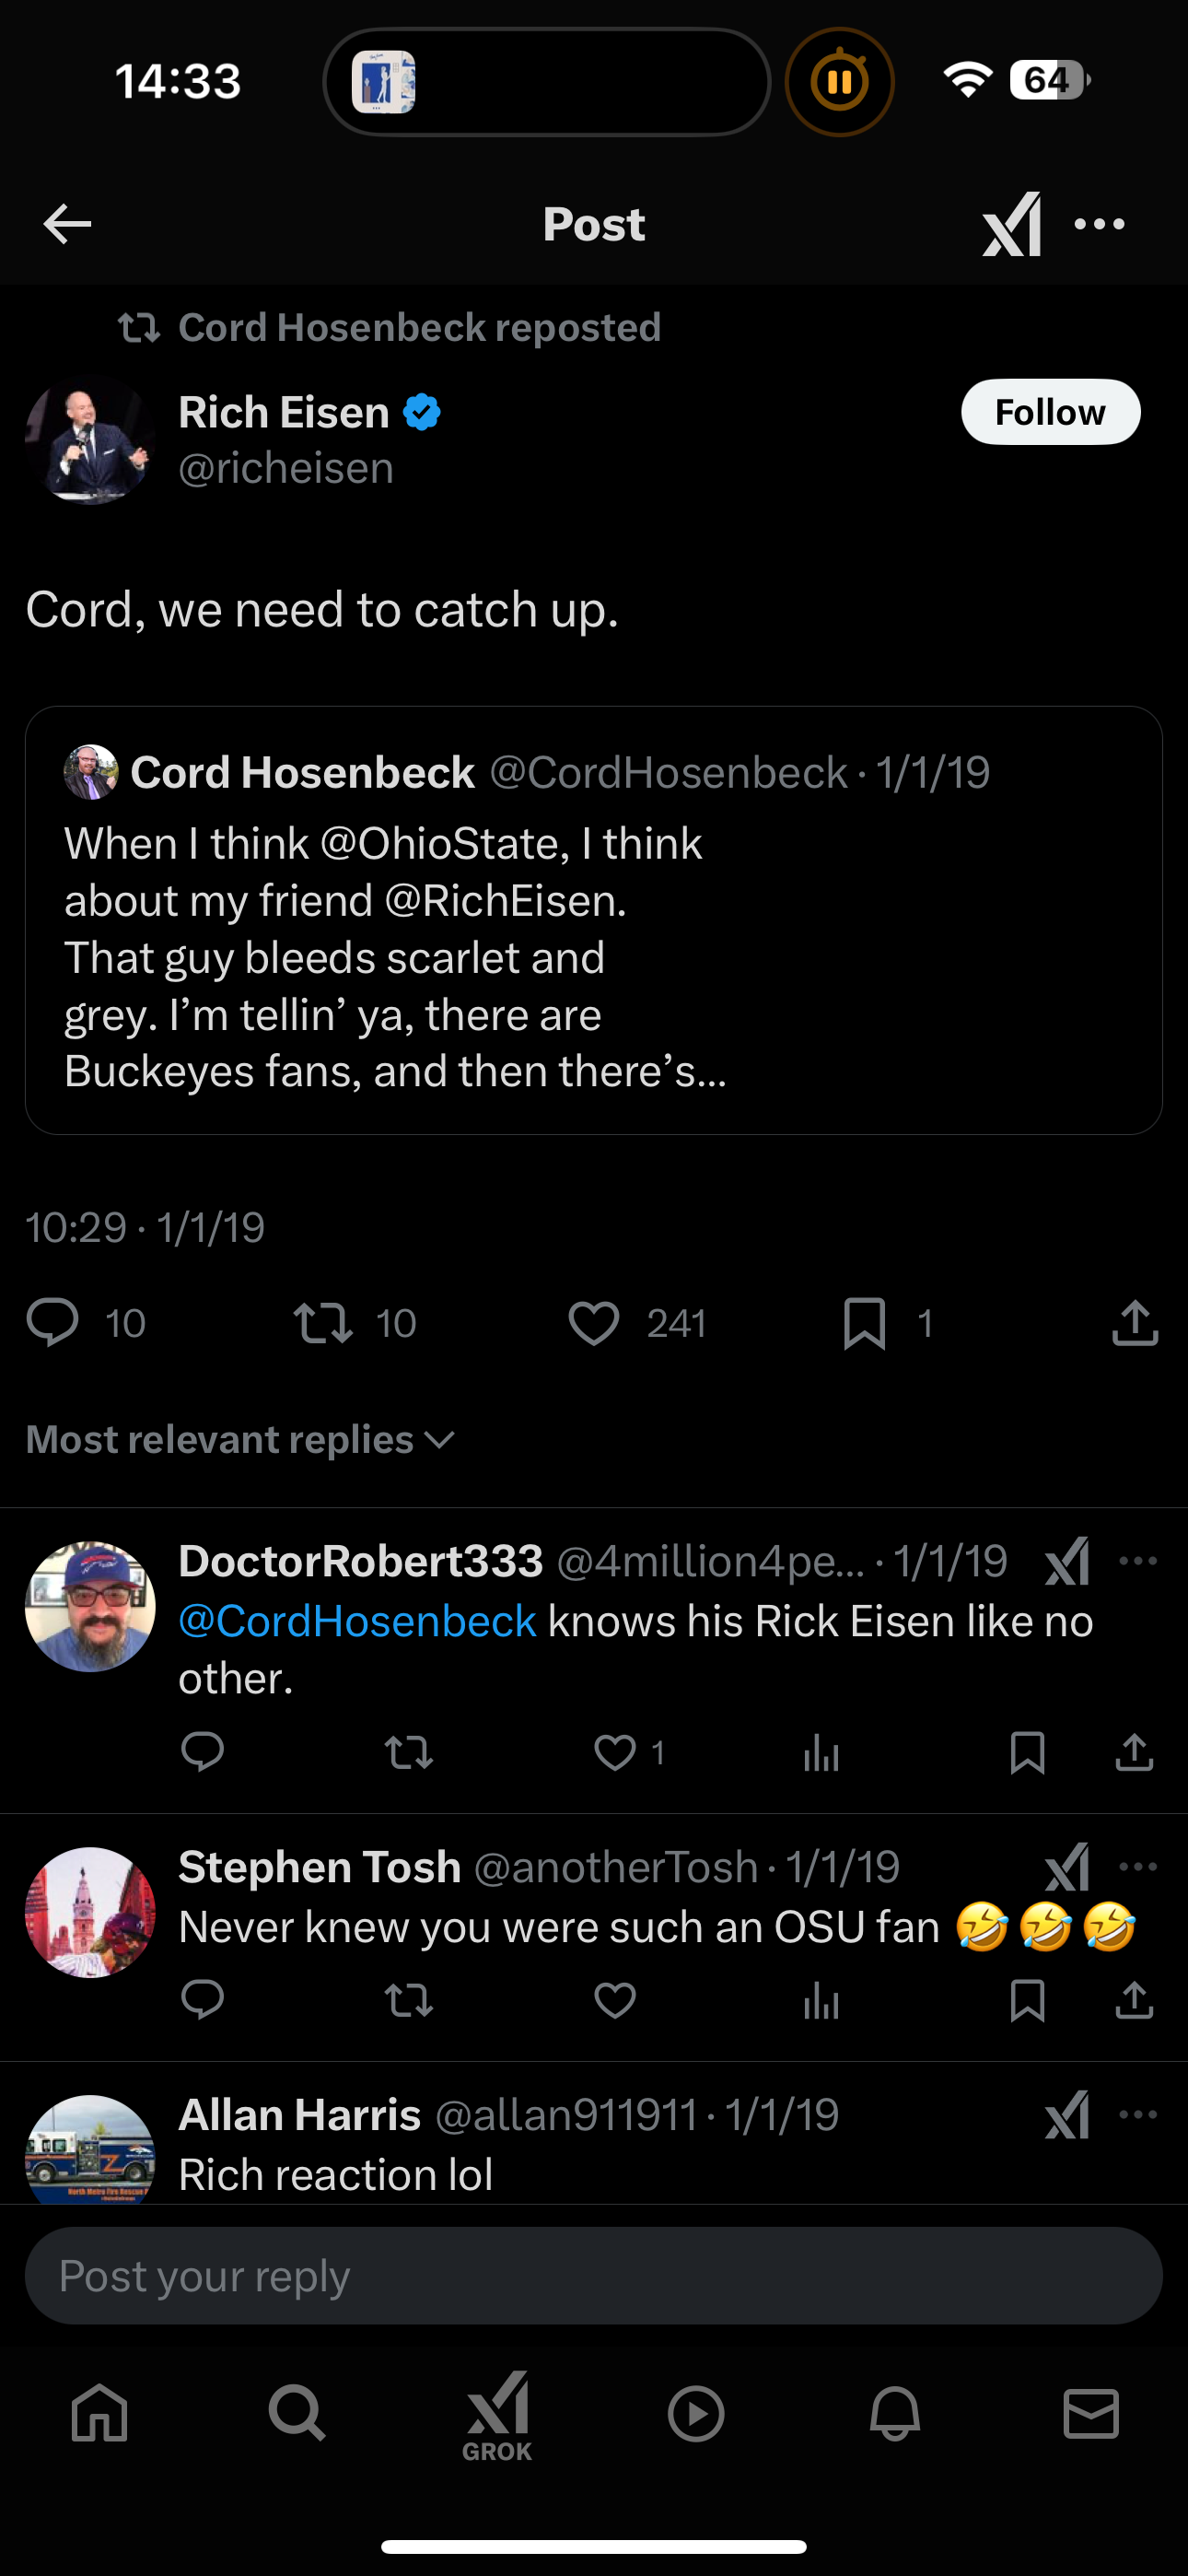Expand Most relevant replies sort dropdown

pyautogui.click(x=240, y=1440)
